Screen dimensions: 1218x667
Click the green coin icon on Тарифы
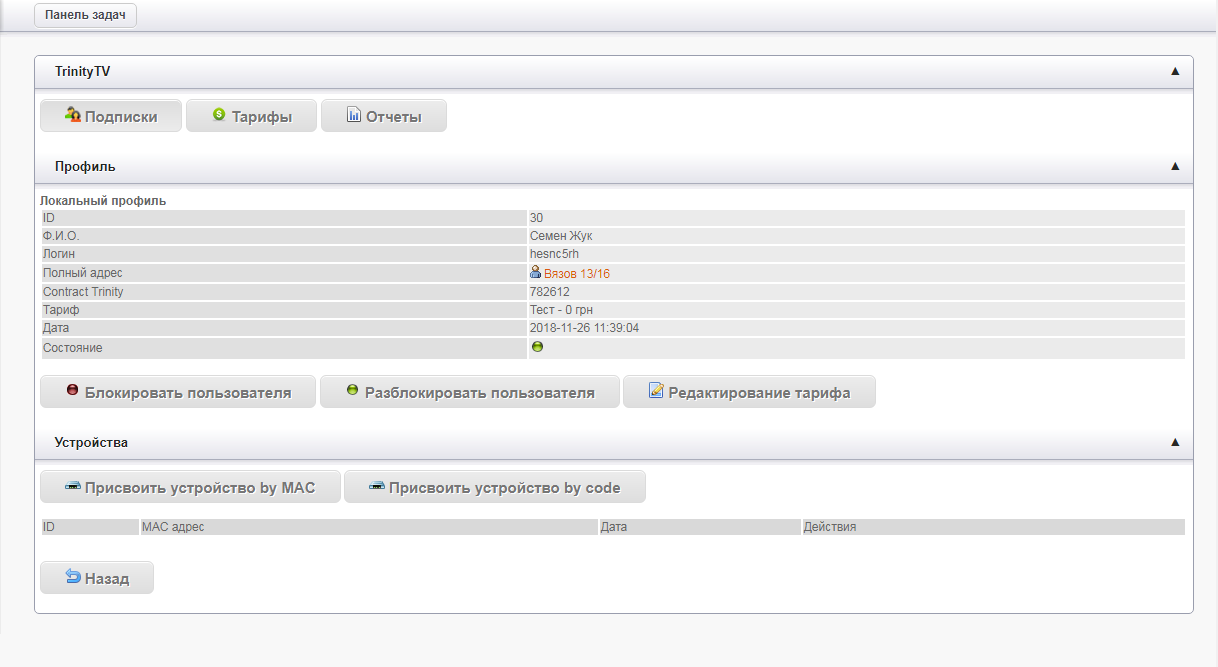click(219, 115)
